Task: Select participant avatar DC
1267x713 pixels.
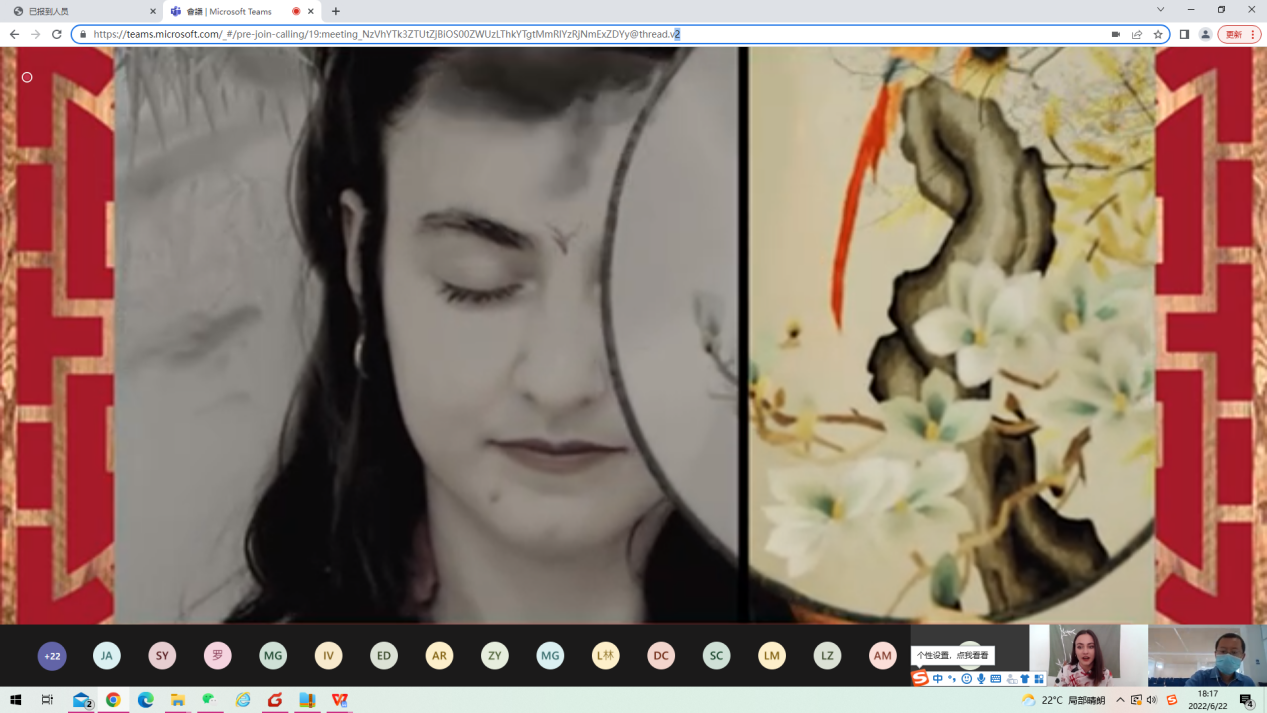Action: coord(661,656)
